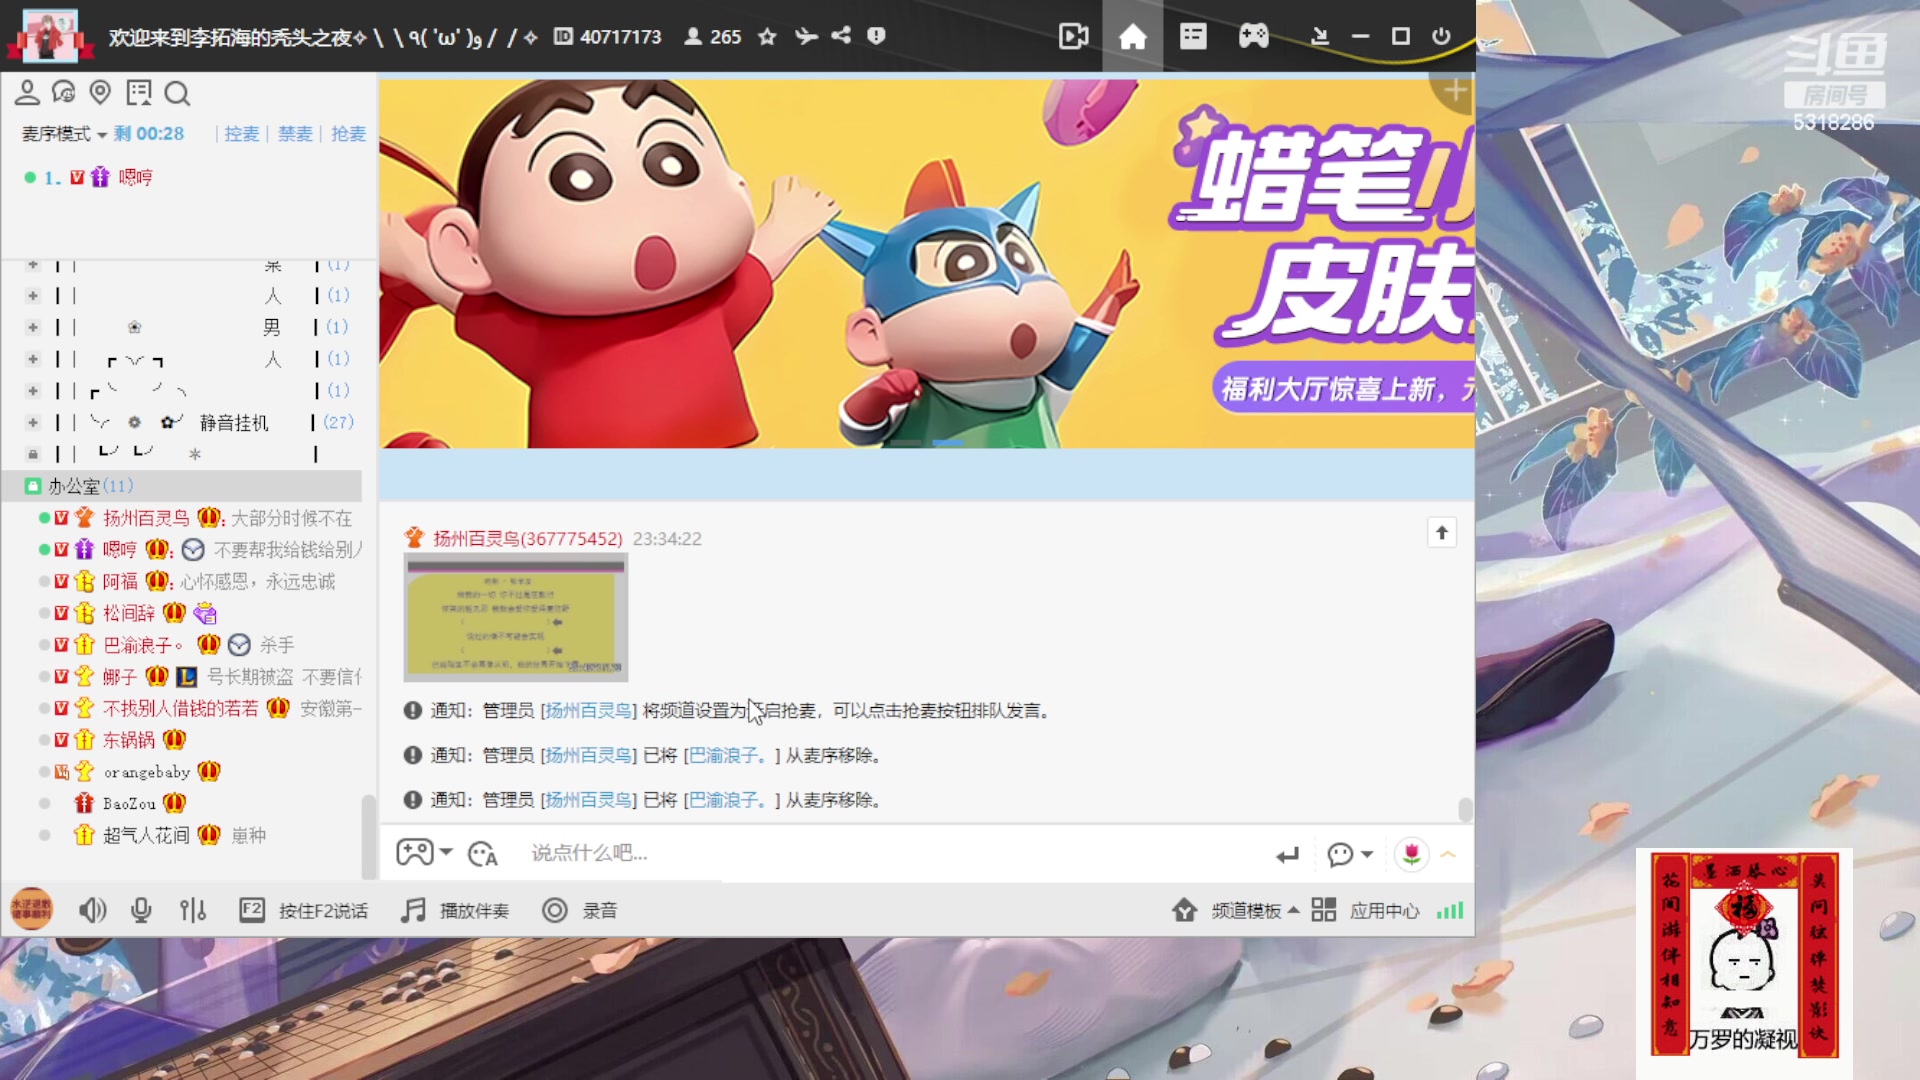Image resolution: width=1920 pixels, height=1080 pixels.
Task: Open the flower gift icon in chat bar
Action: tap(1411, 853)
